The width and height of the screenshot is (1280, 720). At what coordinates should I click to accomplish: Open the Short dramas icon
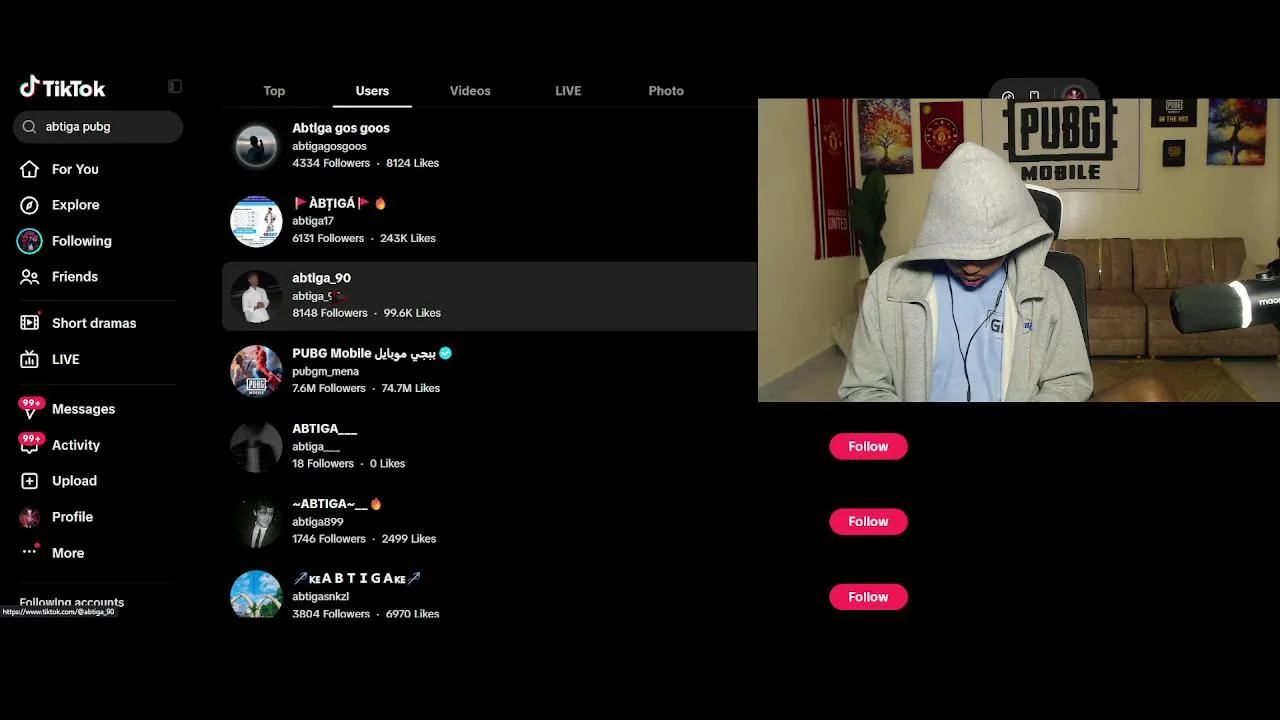coord(30,323)
